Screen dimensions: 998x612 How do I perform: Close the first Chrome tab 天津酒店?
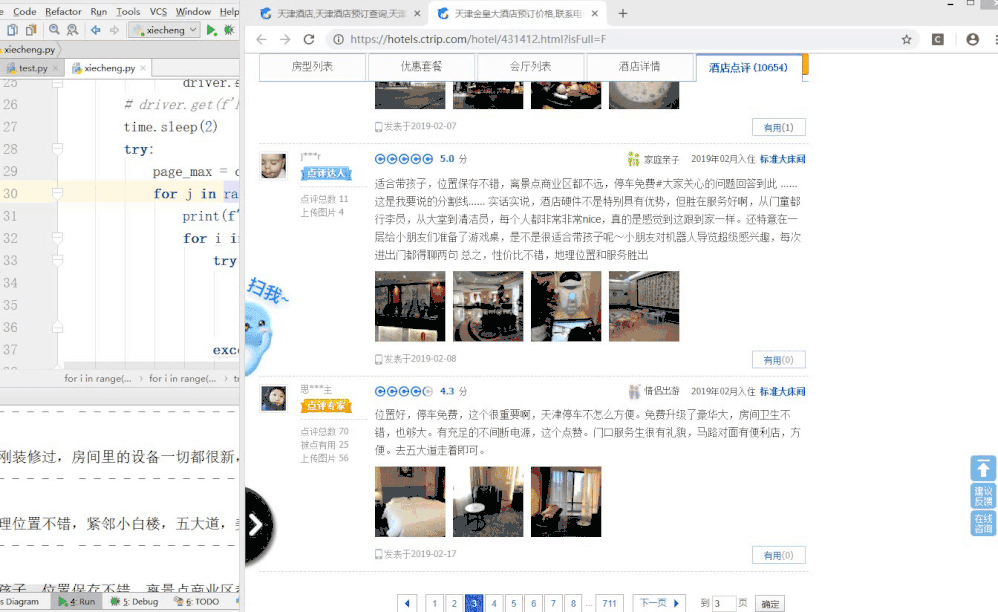pyautogui.click(x=417, y=13)
